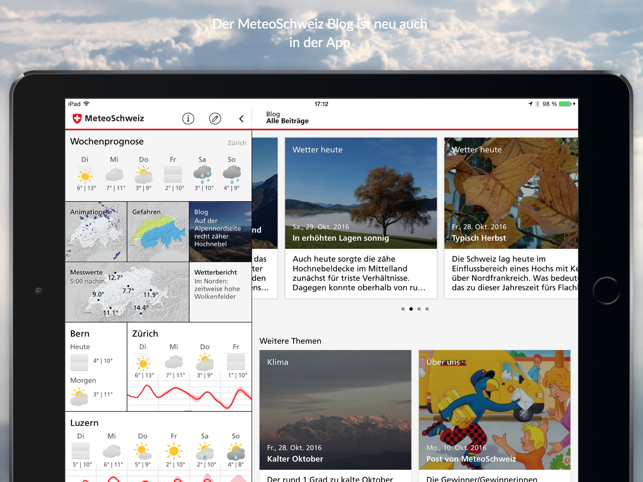Viewport: 643px width, 482px height.
Task: Open the info circle icon
Action: [x=188, y=119]
